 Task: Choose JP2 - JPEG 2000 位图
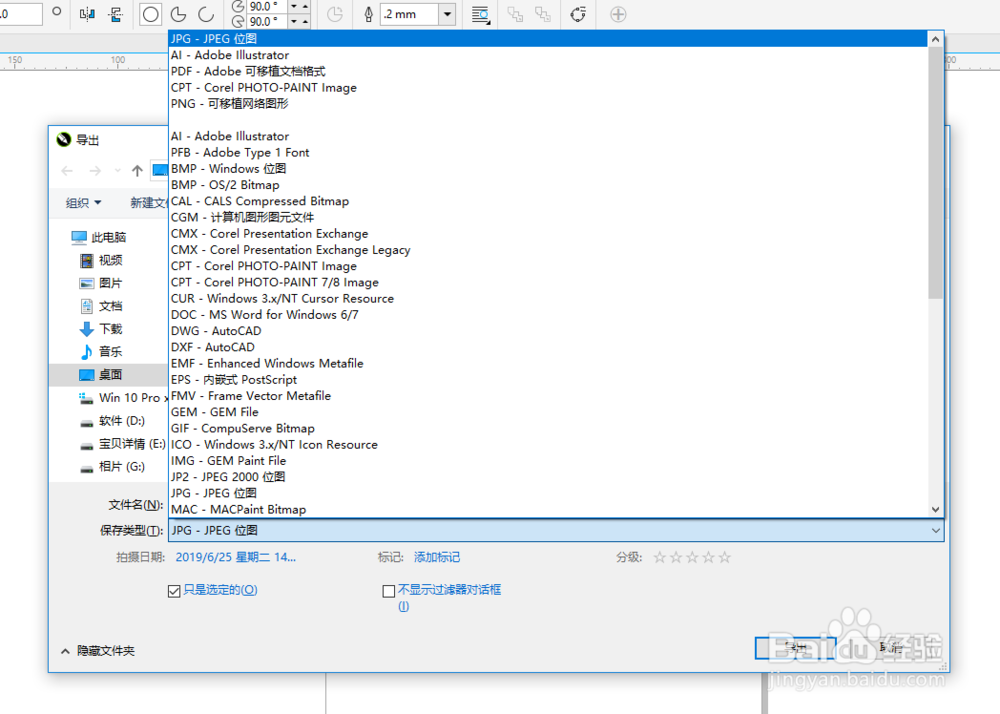(548, 477)
